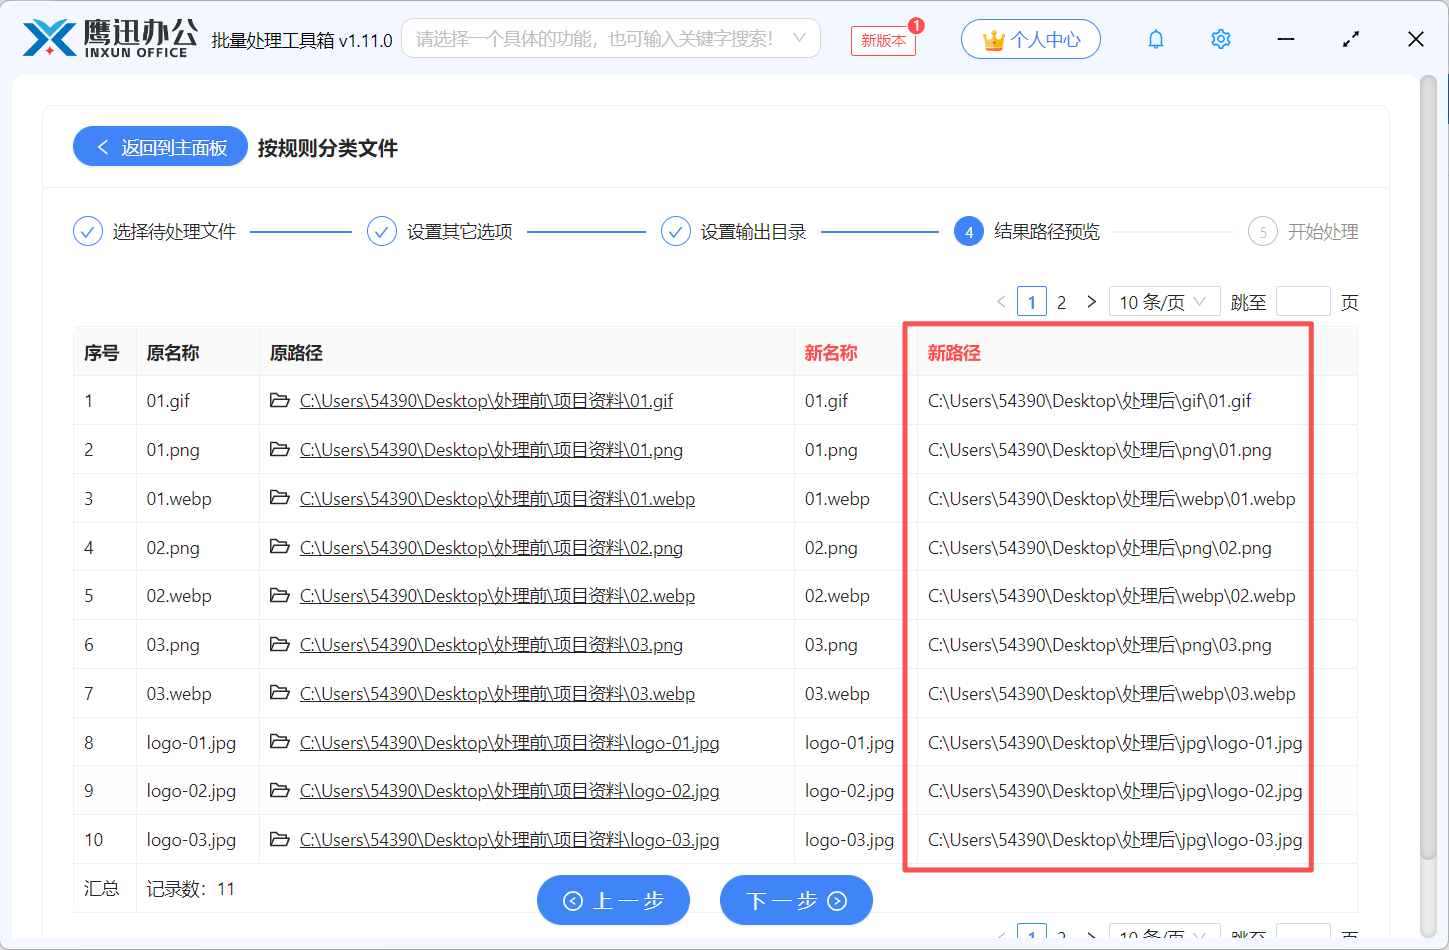Open folder icon for logo-03.jpg row
The image size is (1449, 950).
click(280, 839)
